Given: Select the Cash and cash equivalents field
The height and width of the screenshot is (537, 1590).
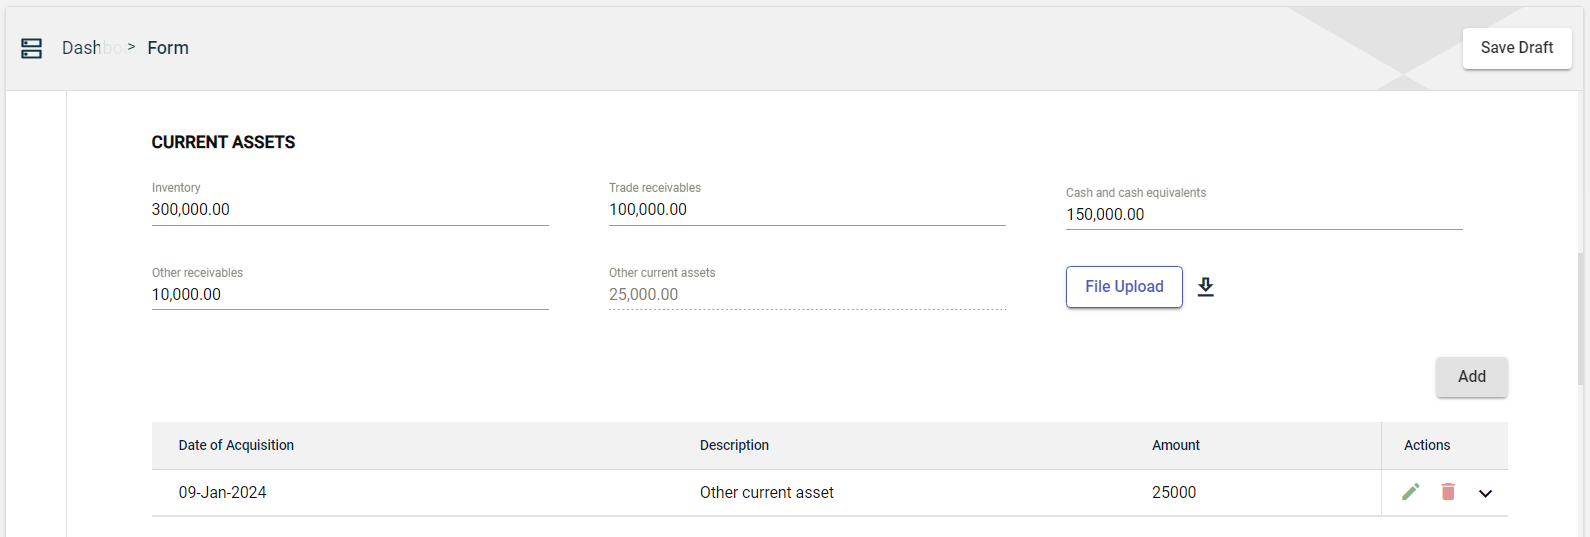Looking at the screenshot, I should pyautogui.click(x=1263, y=215).
